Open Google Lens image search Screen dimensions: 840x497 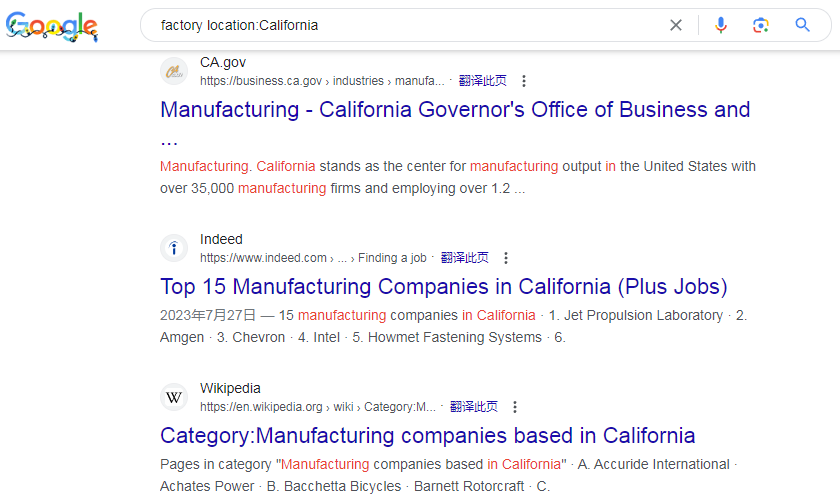pos(761,25)
